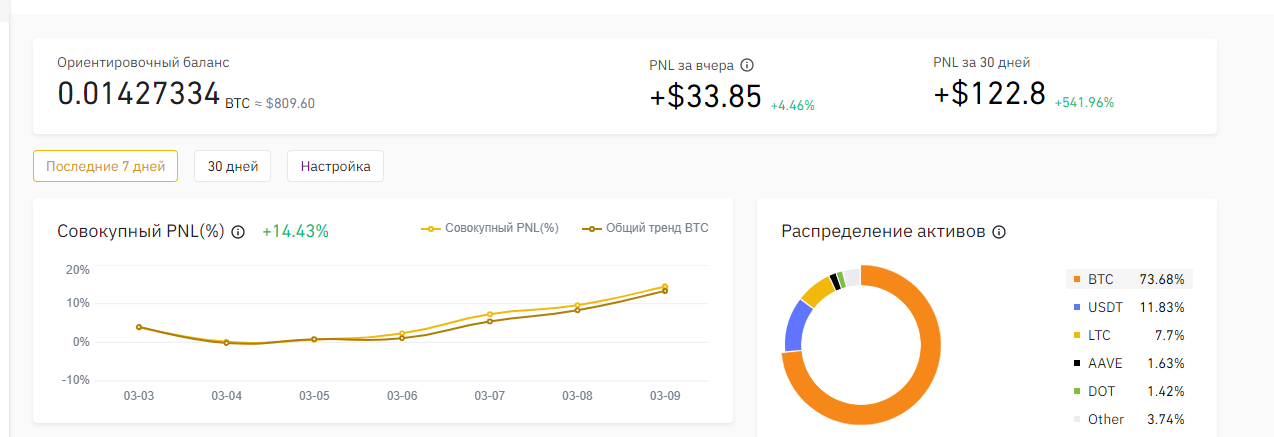Toggle Общий тренд BTC legend series
The image size is (1274, 437).
(647, 228)
